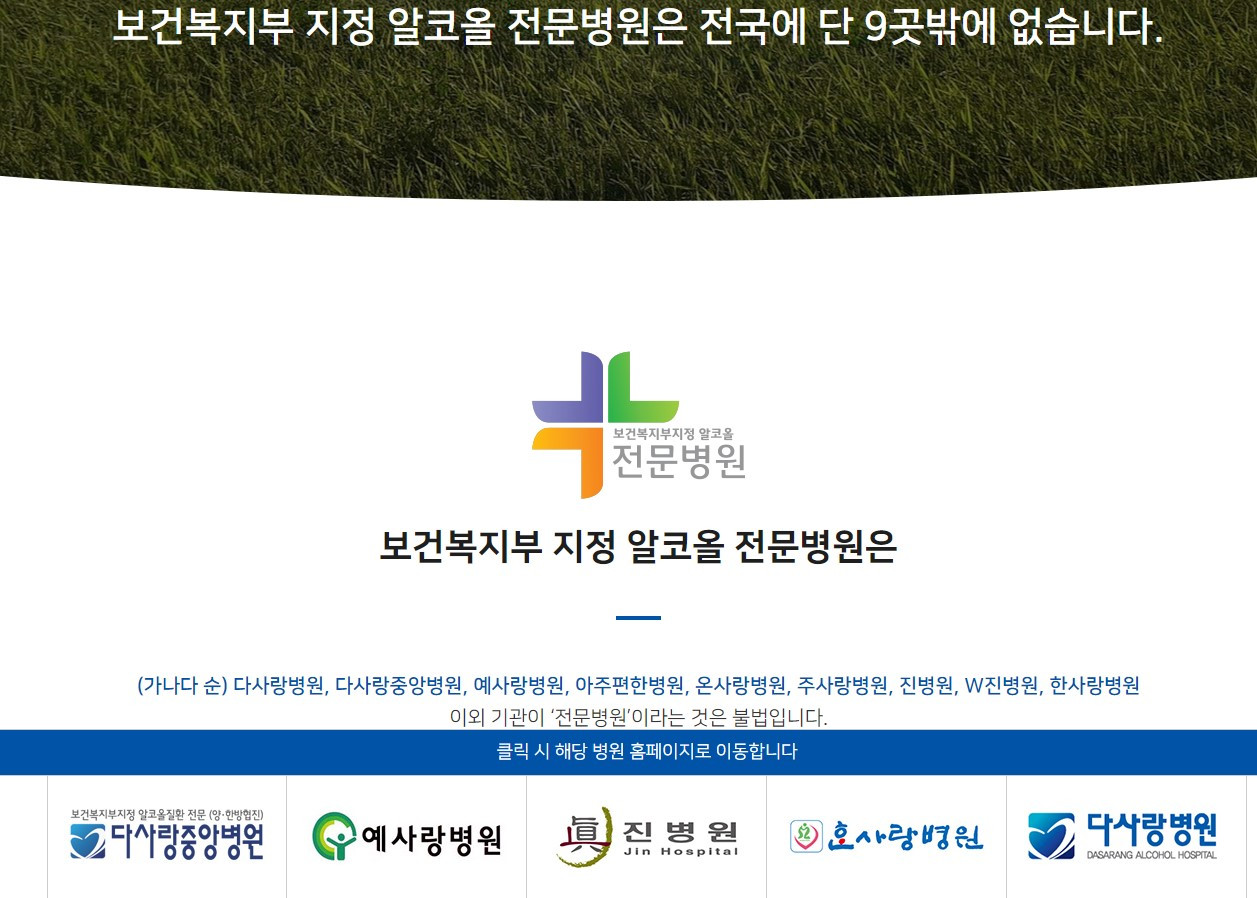Open the 진병원 Jin Hospital logo link
The height and width of the screenshot is (898, 1257).
(x=647, y=837)
